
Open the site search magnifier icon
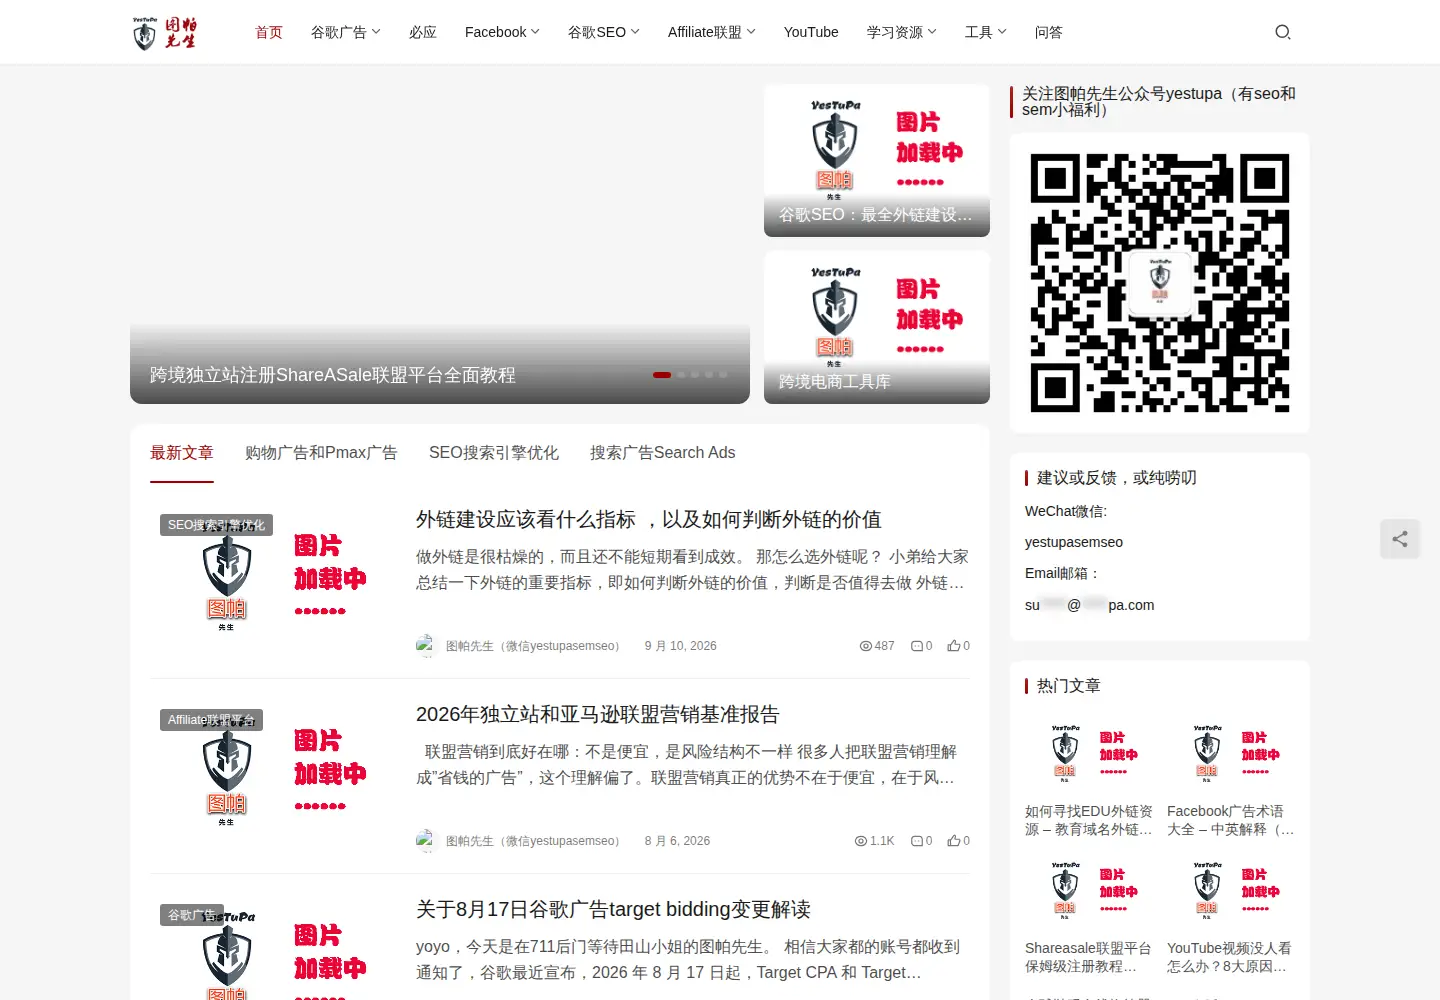click(x=1283, y=32)
